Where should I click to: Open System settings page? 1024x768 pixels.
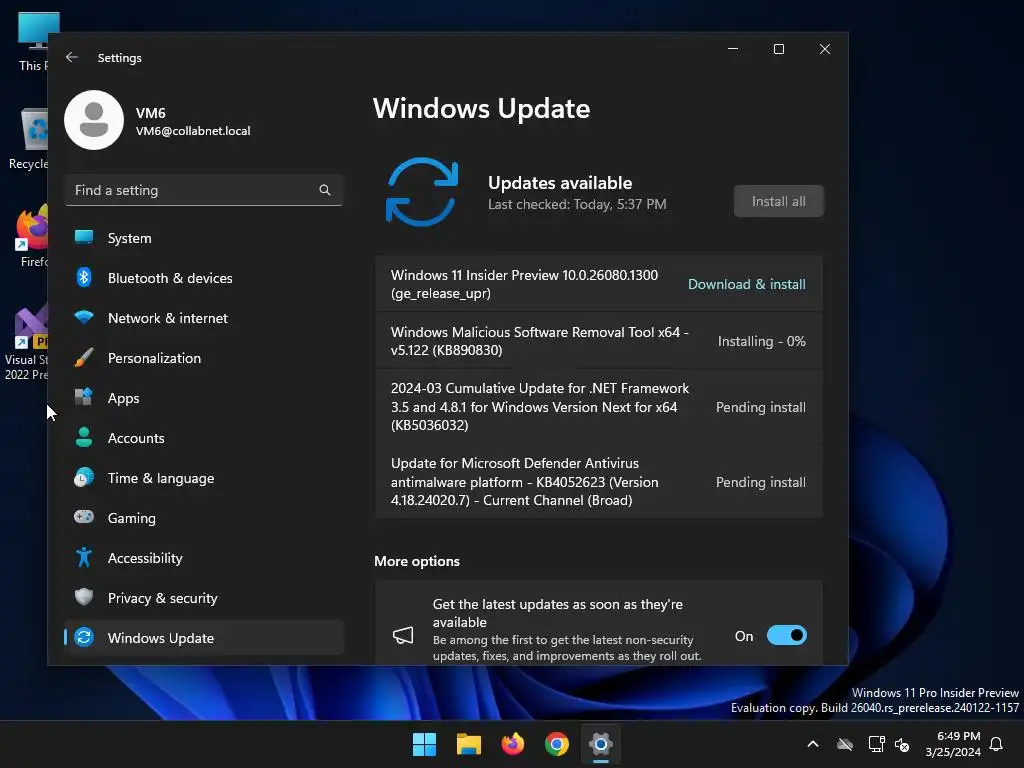(204, 238)
